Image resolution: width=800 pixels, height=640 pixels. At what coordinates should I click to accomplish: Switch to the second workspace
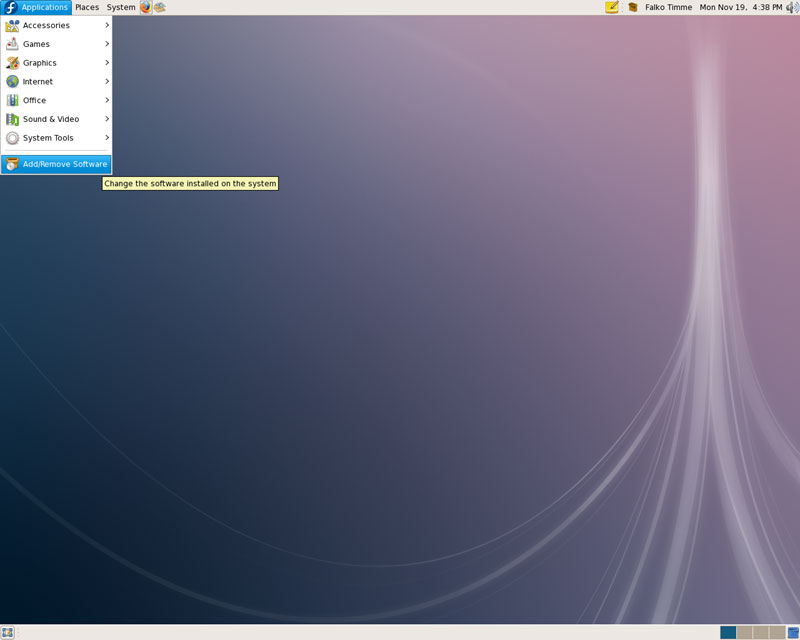744,633
